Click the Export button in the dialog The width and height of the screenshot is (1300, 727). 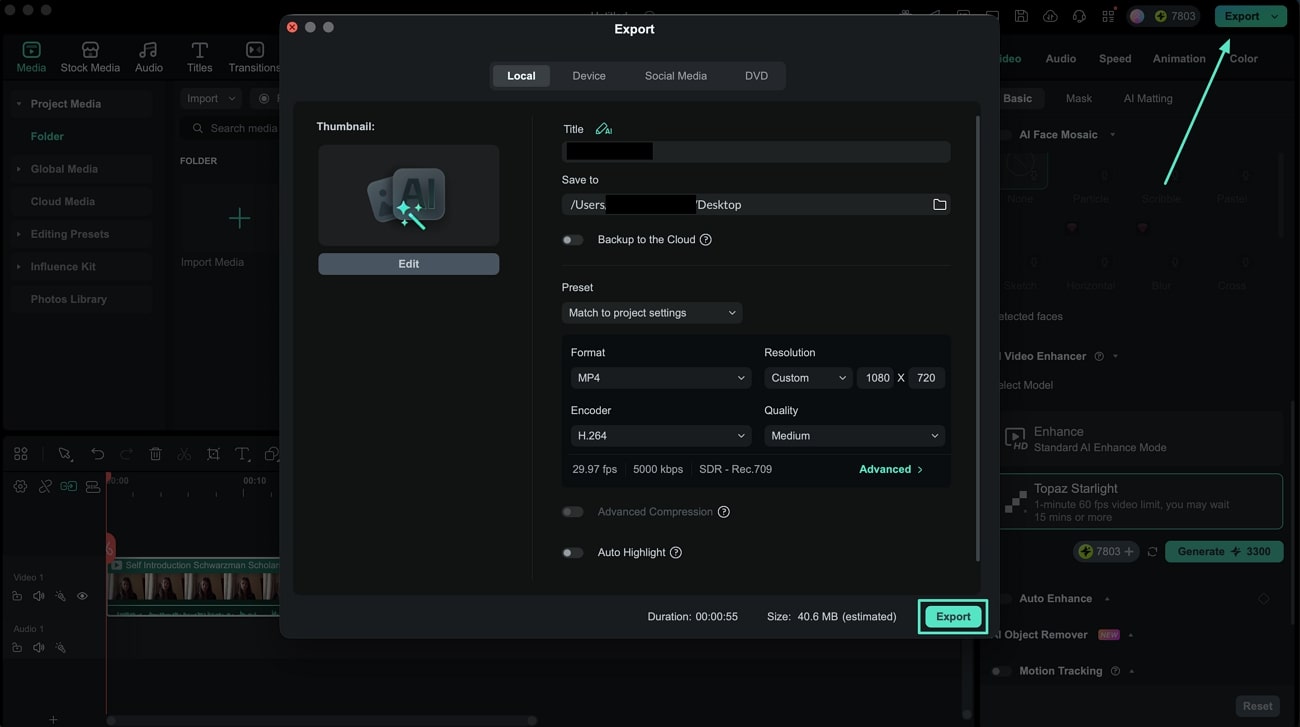(x=952, y=616)
